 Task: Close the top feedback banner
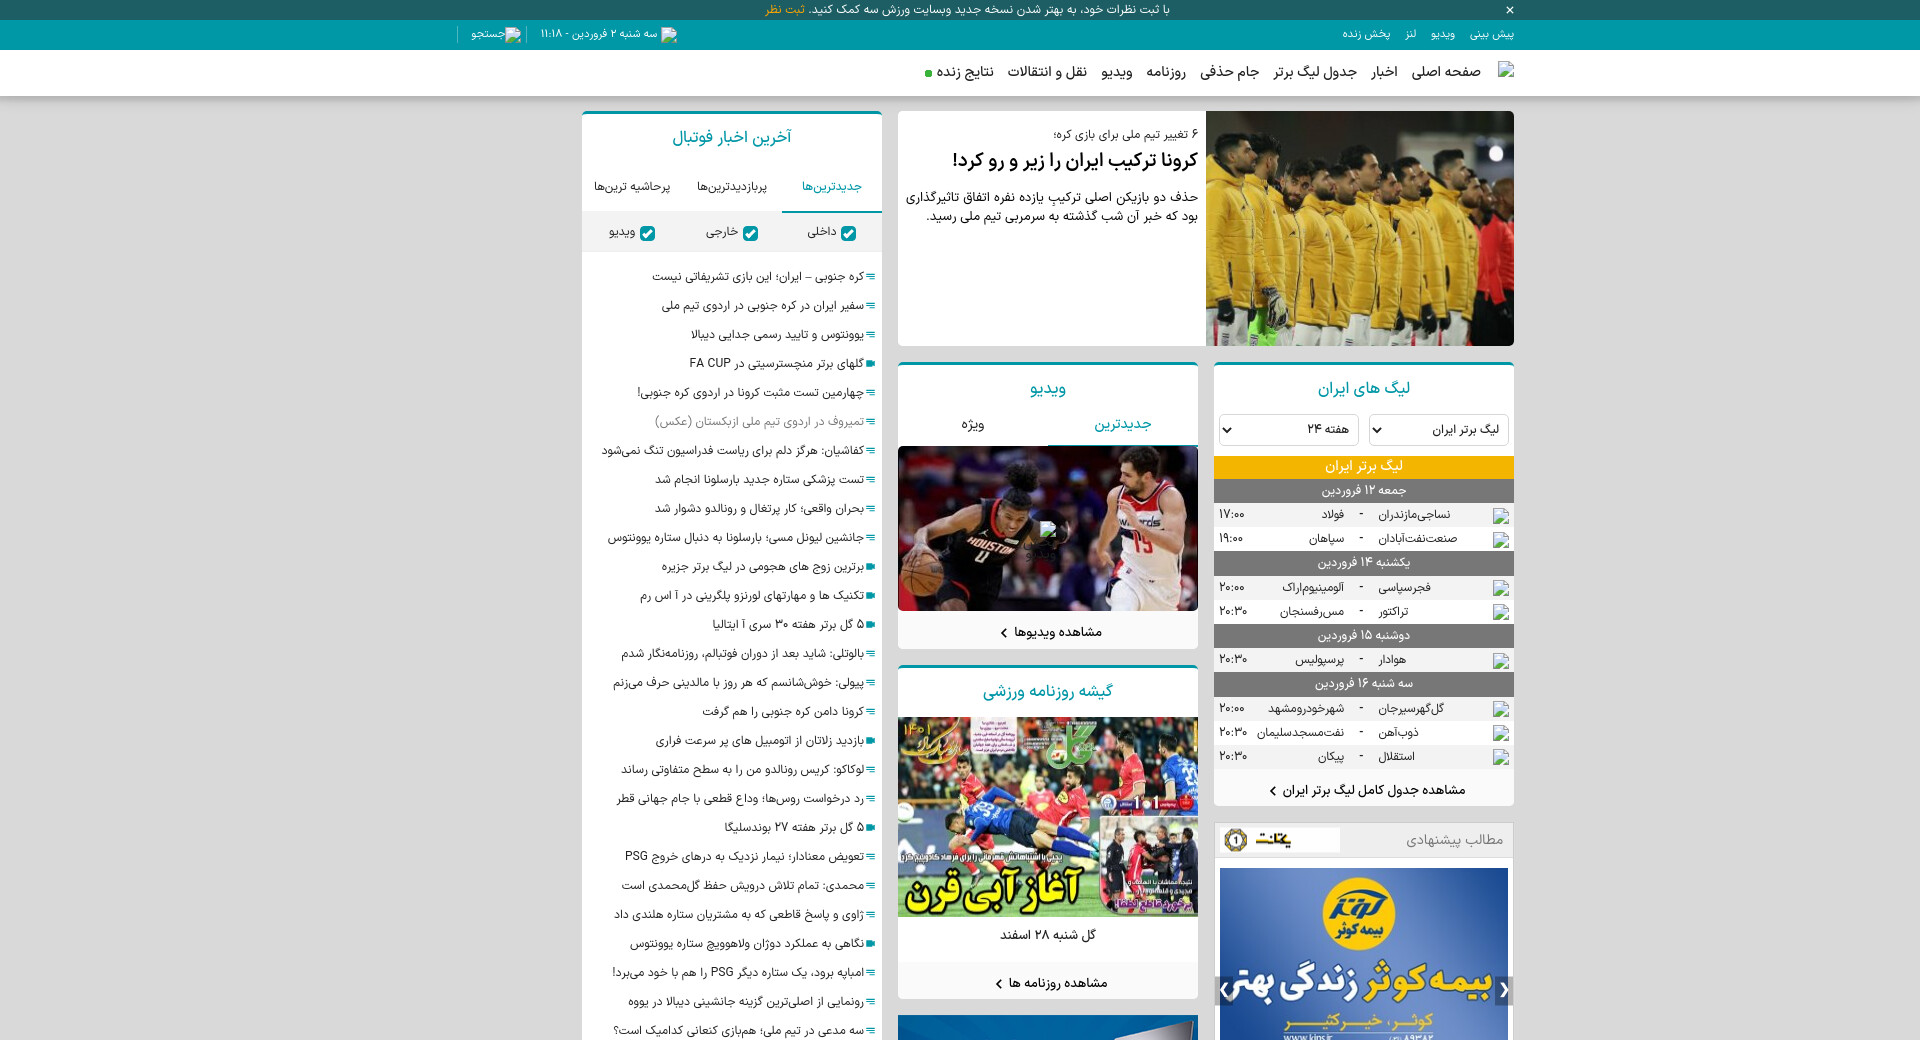[x=1510, y=10]
